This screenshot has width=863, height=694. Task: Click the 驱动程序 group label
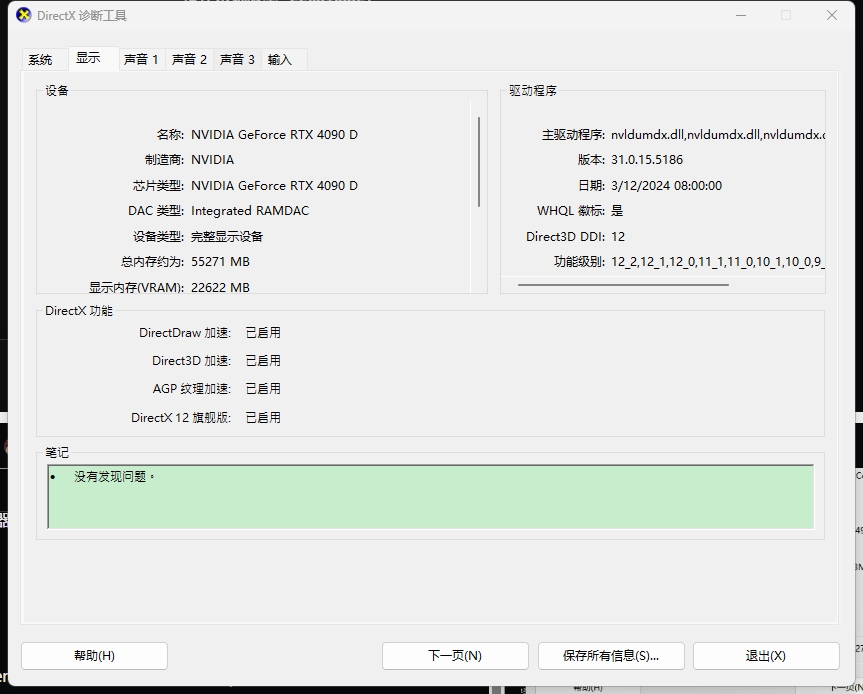pyautogui.click(x=533, y=91)
